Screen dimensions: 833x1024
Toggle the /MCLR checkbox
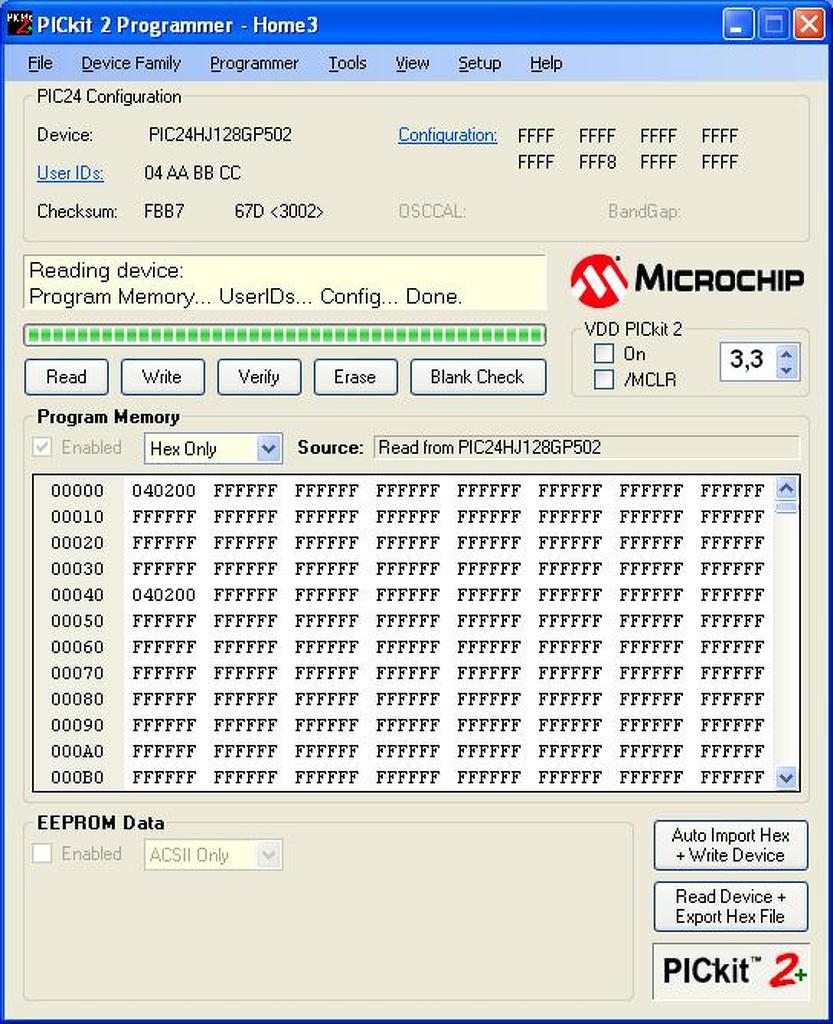coord(604,379)
